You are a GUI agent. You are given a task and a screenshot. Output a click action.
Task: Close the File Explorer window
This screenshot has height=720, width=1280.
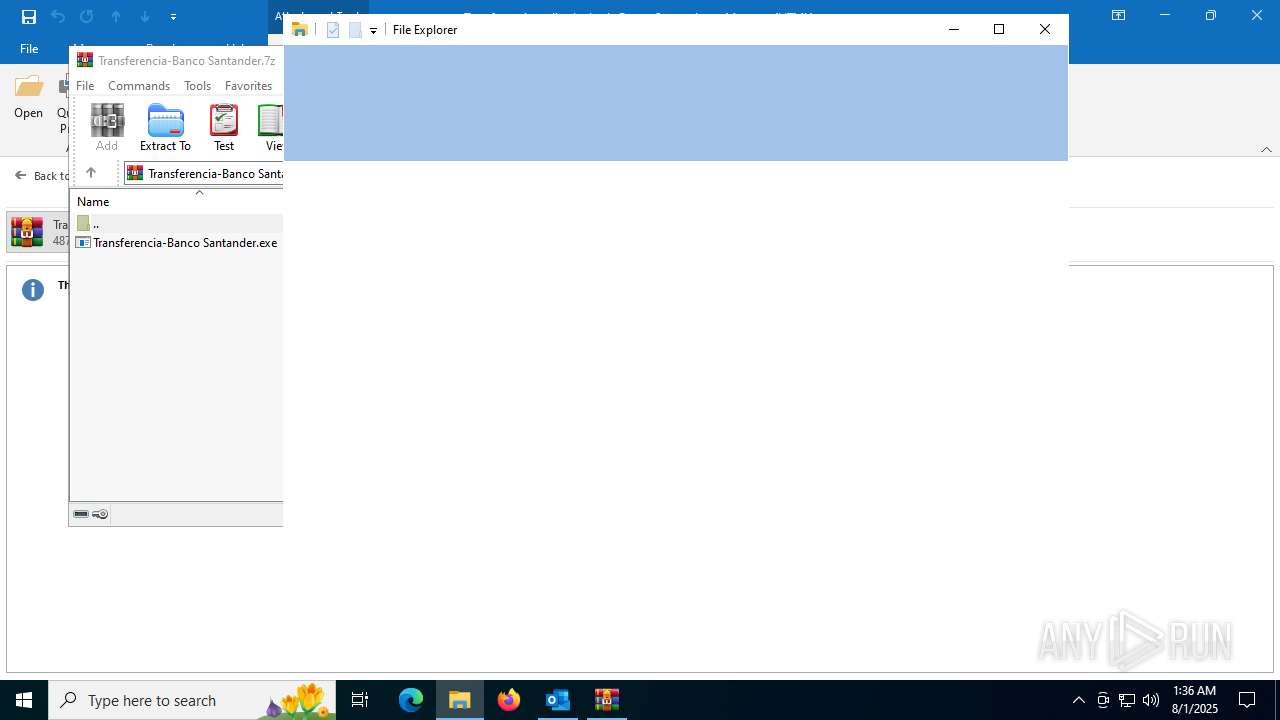pyautogui.click(x=1045, y=29)
